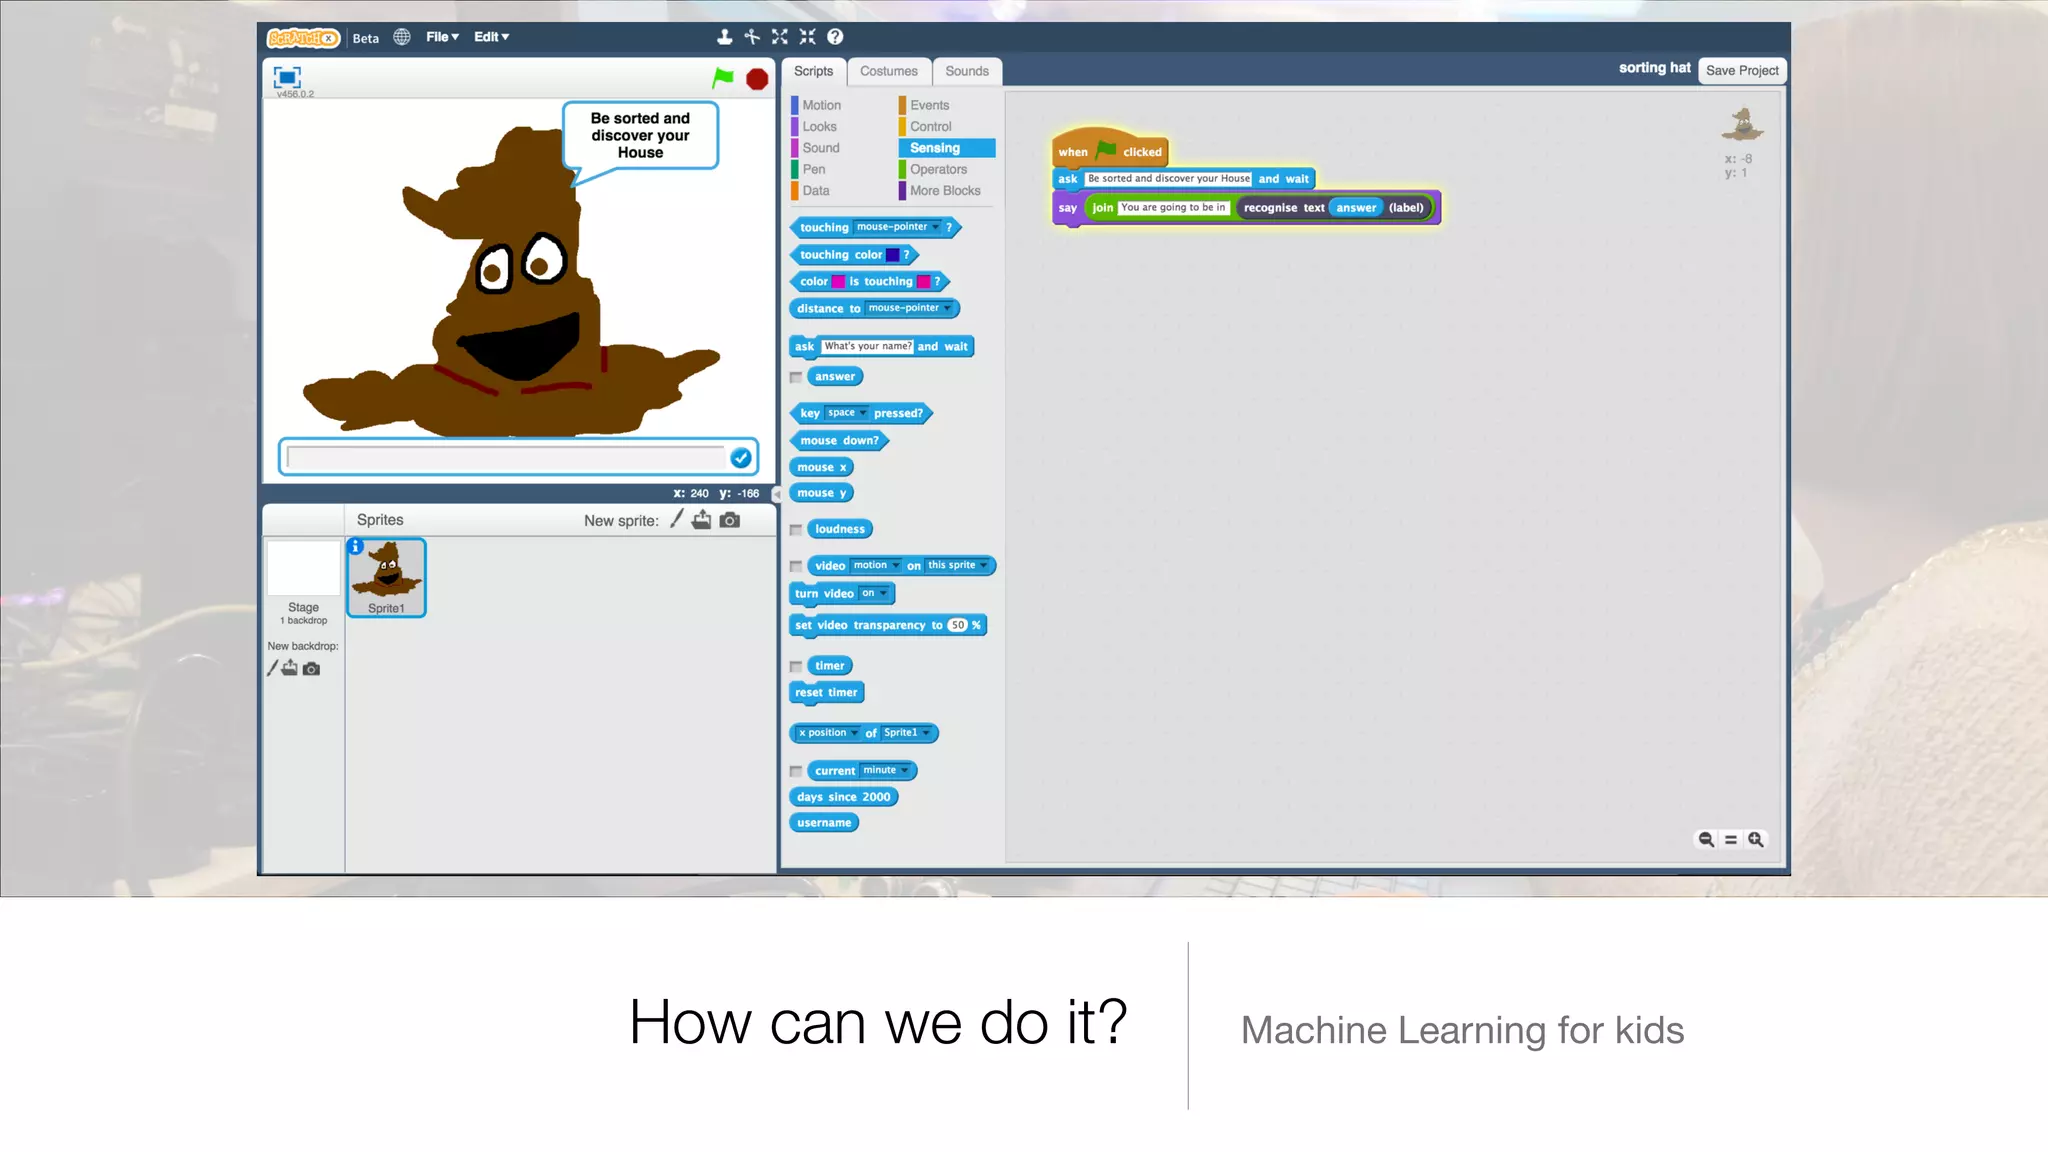Submit the answer with the checkmark button
Viewport: 2048px width, 1152px height.
click(x=741, y=458)
